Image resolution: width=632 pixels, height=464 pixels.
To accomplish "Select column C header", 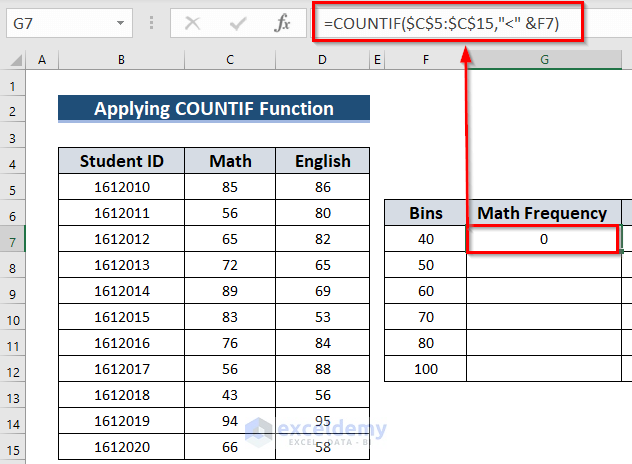I will pos(230,60).
